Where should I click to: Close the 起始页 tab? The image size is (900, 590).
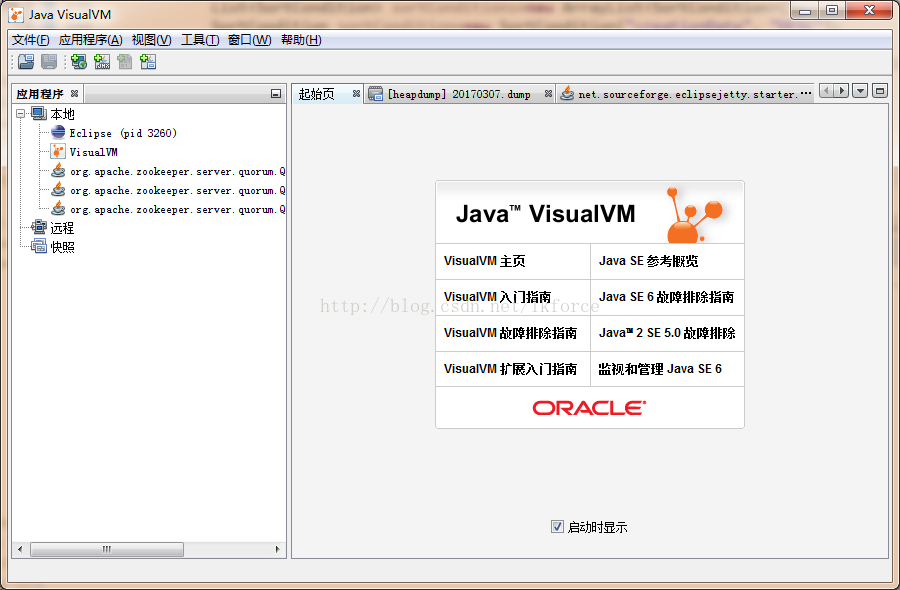tap(356, 94)
